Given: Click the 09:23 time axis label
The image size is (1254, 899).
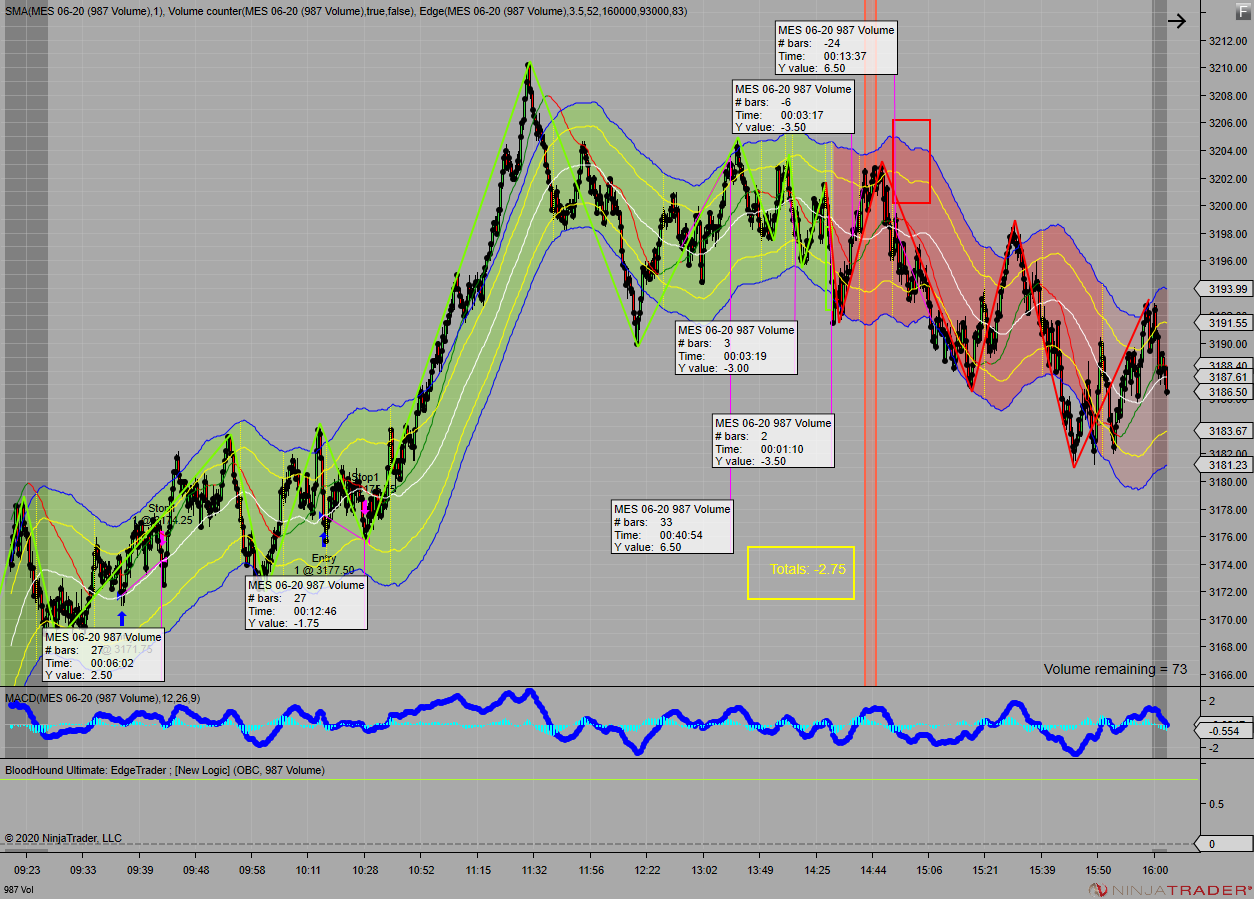Looking at the screenshot, I should tap(27, 871).
